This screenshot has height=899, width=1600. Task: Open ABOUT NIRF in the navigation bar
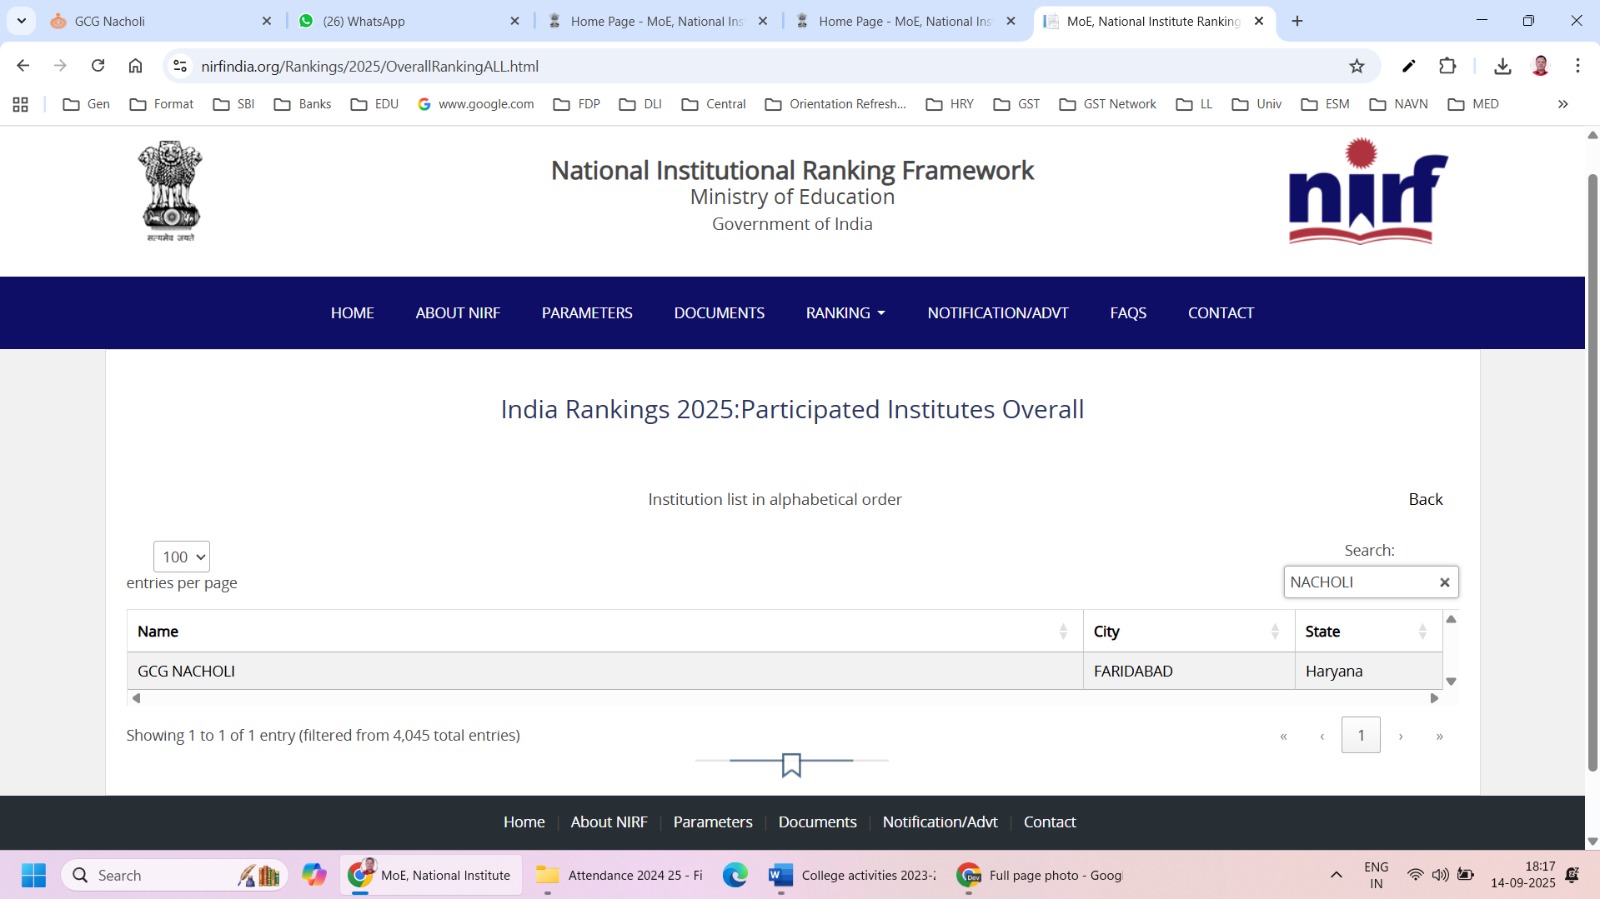point(458,313)
